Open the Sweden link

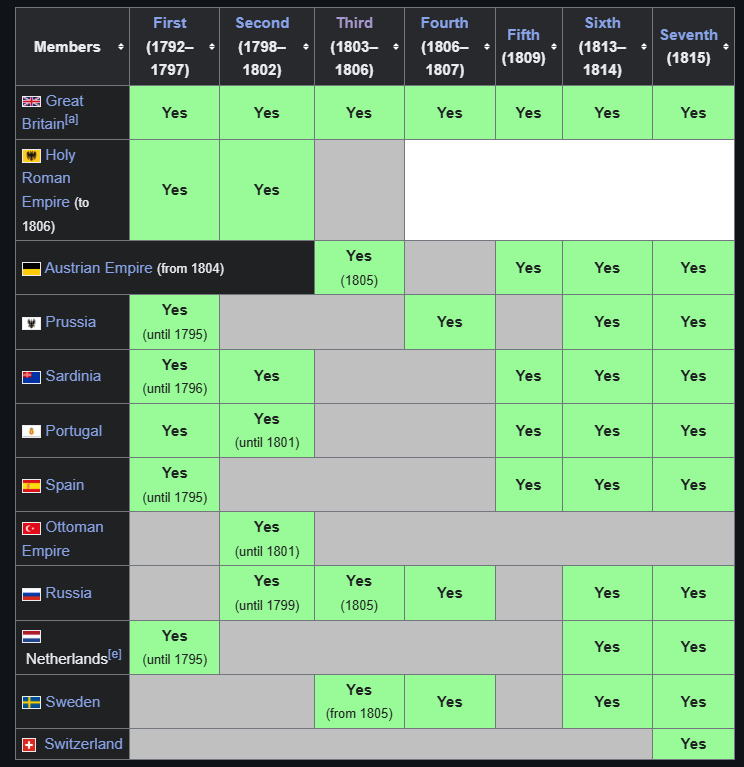(72, 702)
